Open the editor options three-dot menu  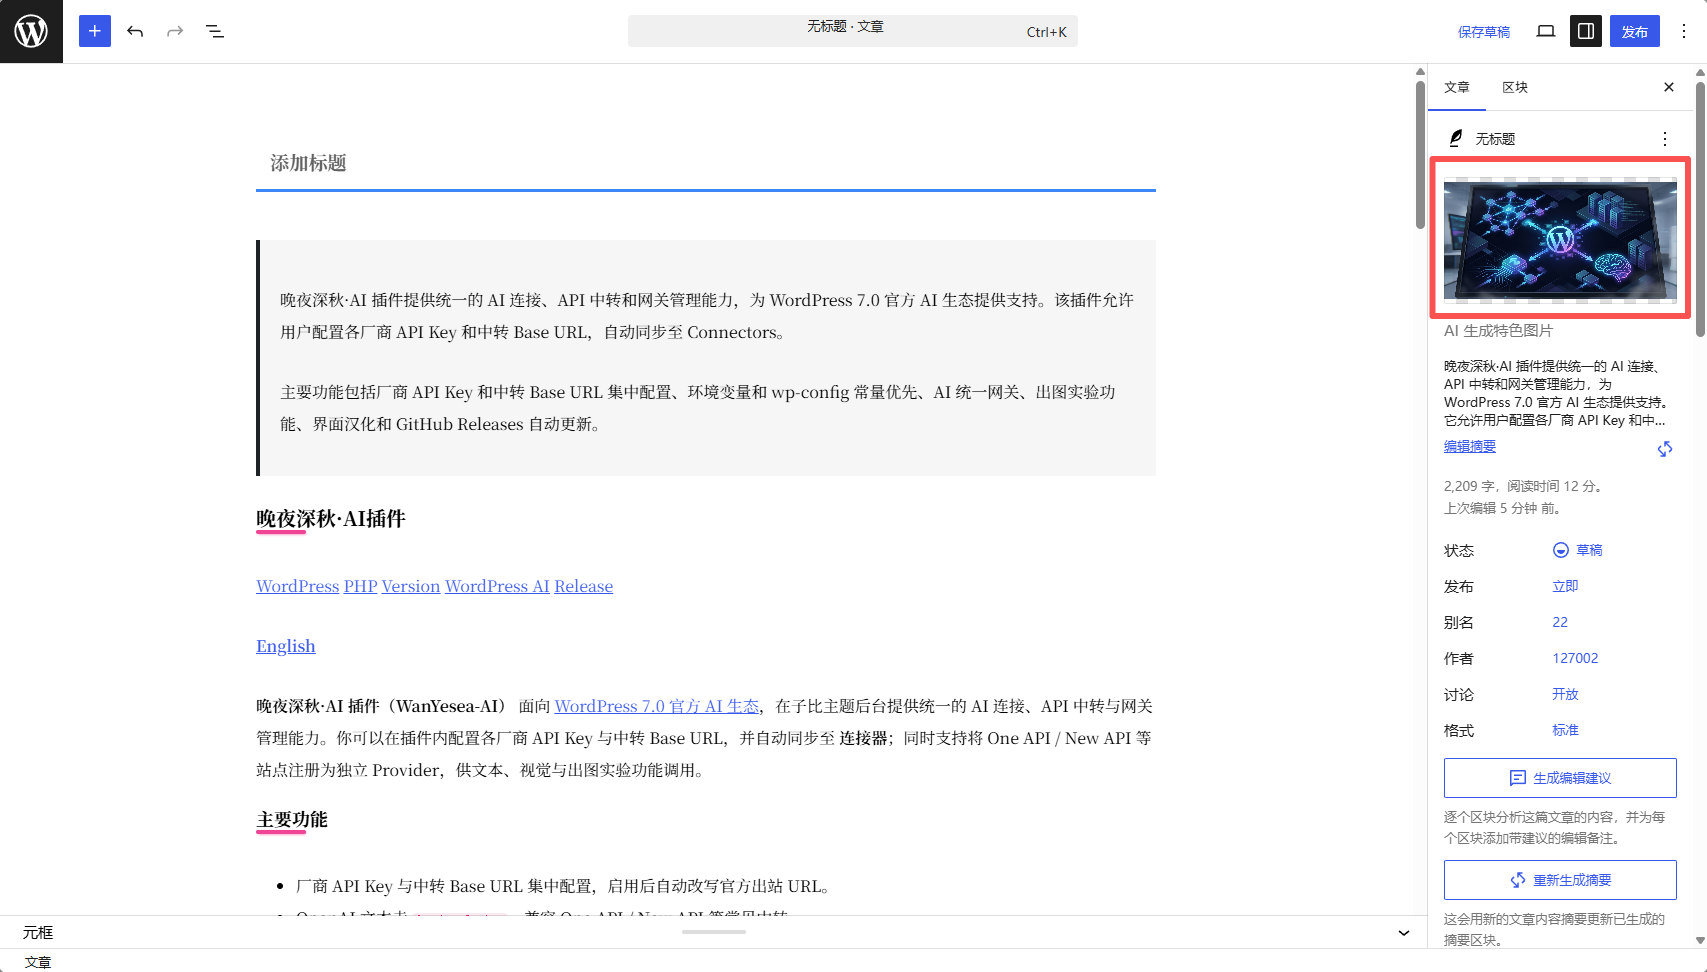(1684, 31)
